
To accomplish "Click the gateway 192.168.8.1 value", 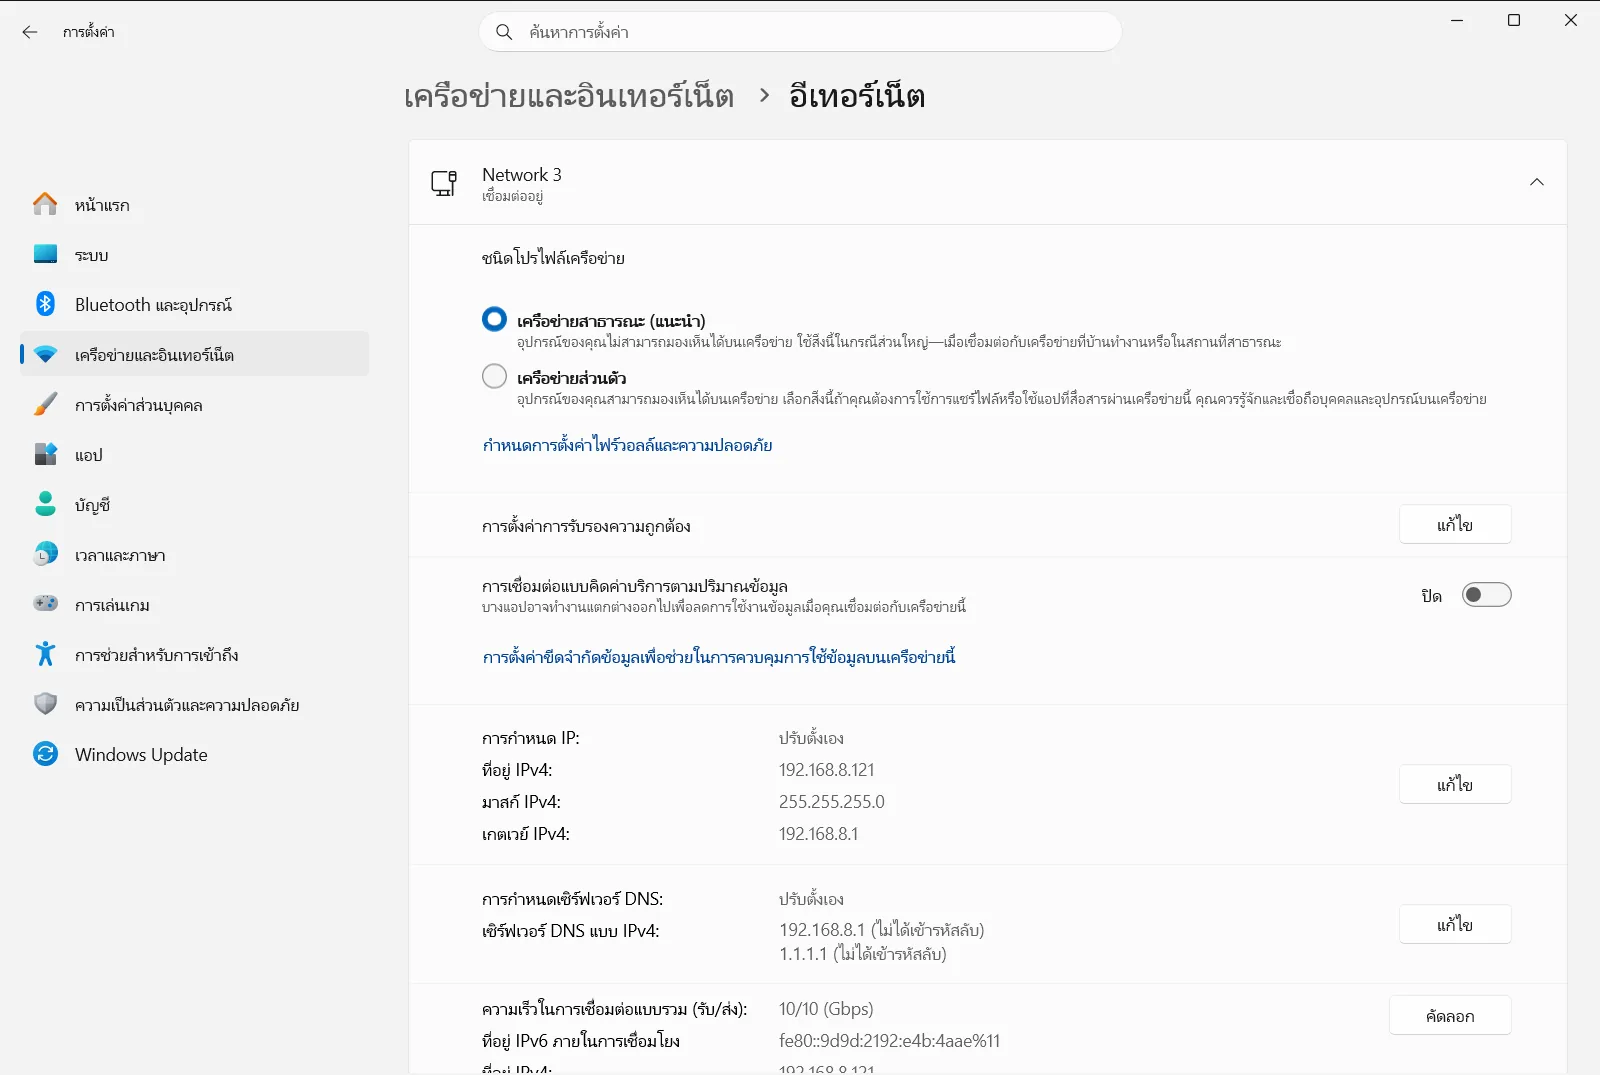I will point(819,834).
